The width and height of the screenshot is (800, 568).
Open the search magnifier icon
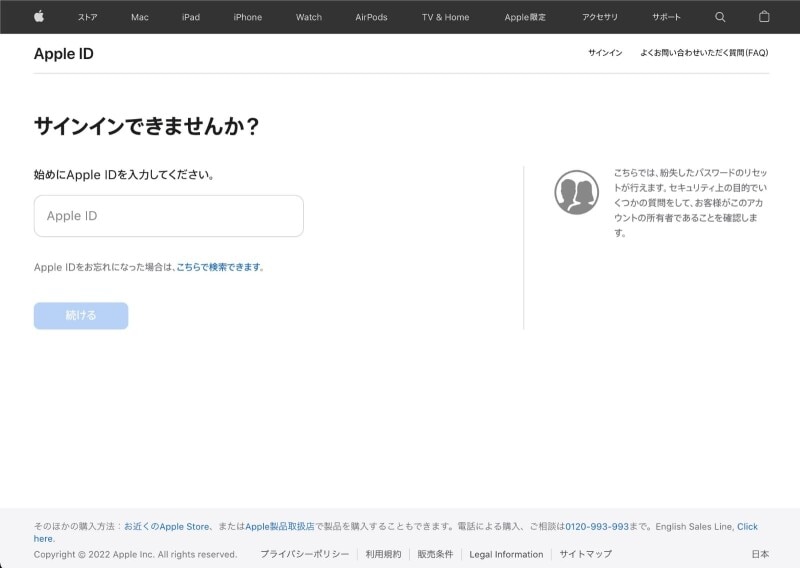(720, 17)
